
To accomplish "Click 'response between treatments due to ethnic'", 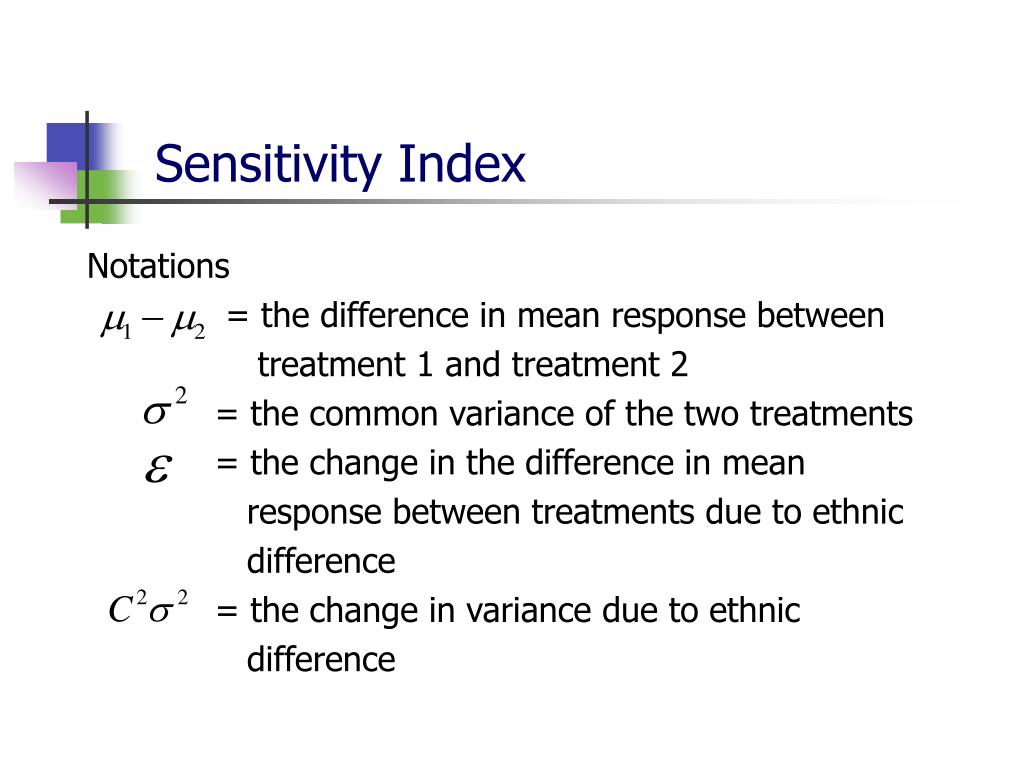I will [x=575, y=513].
